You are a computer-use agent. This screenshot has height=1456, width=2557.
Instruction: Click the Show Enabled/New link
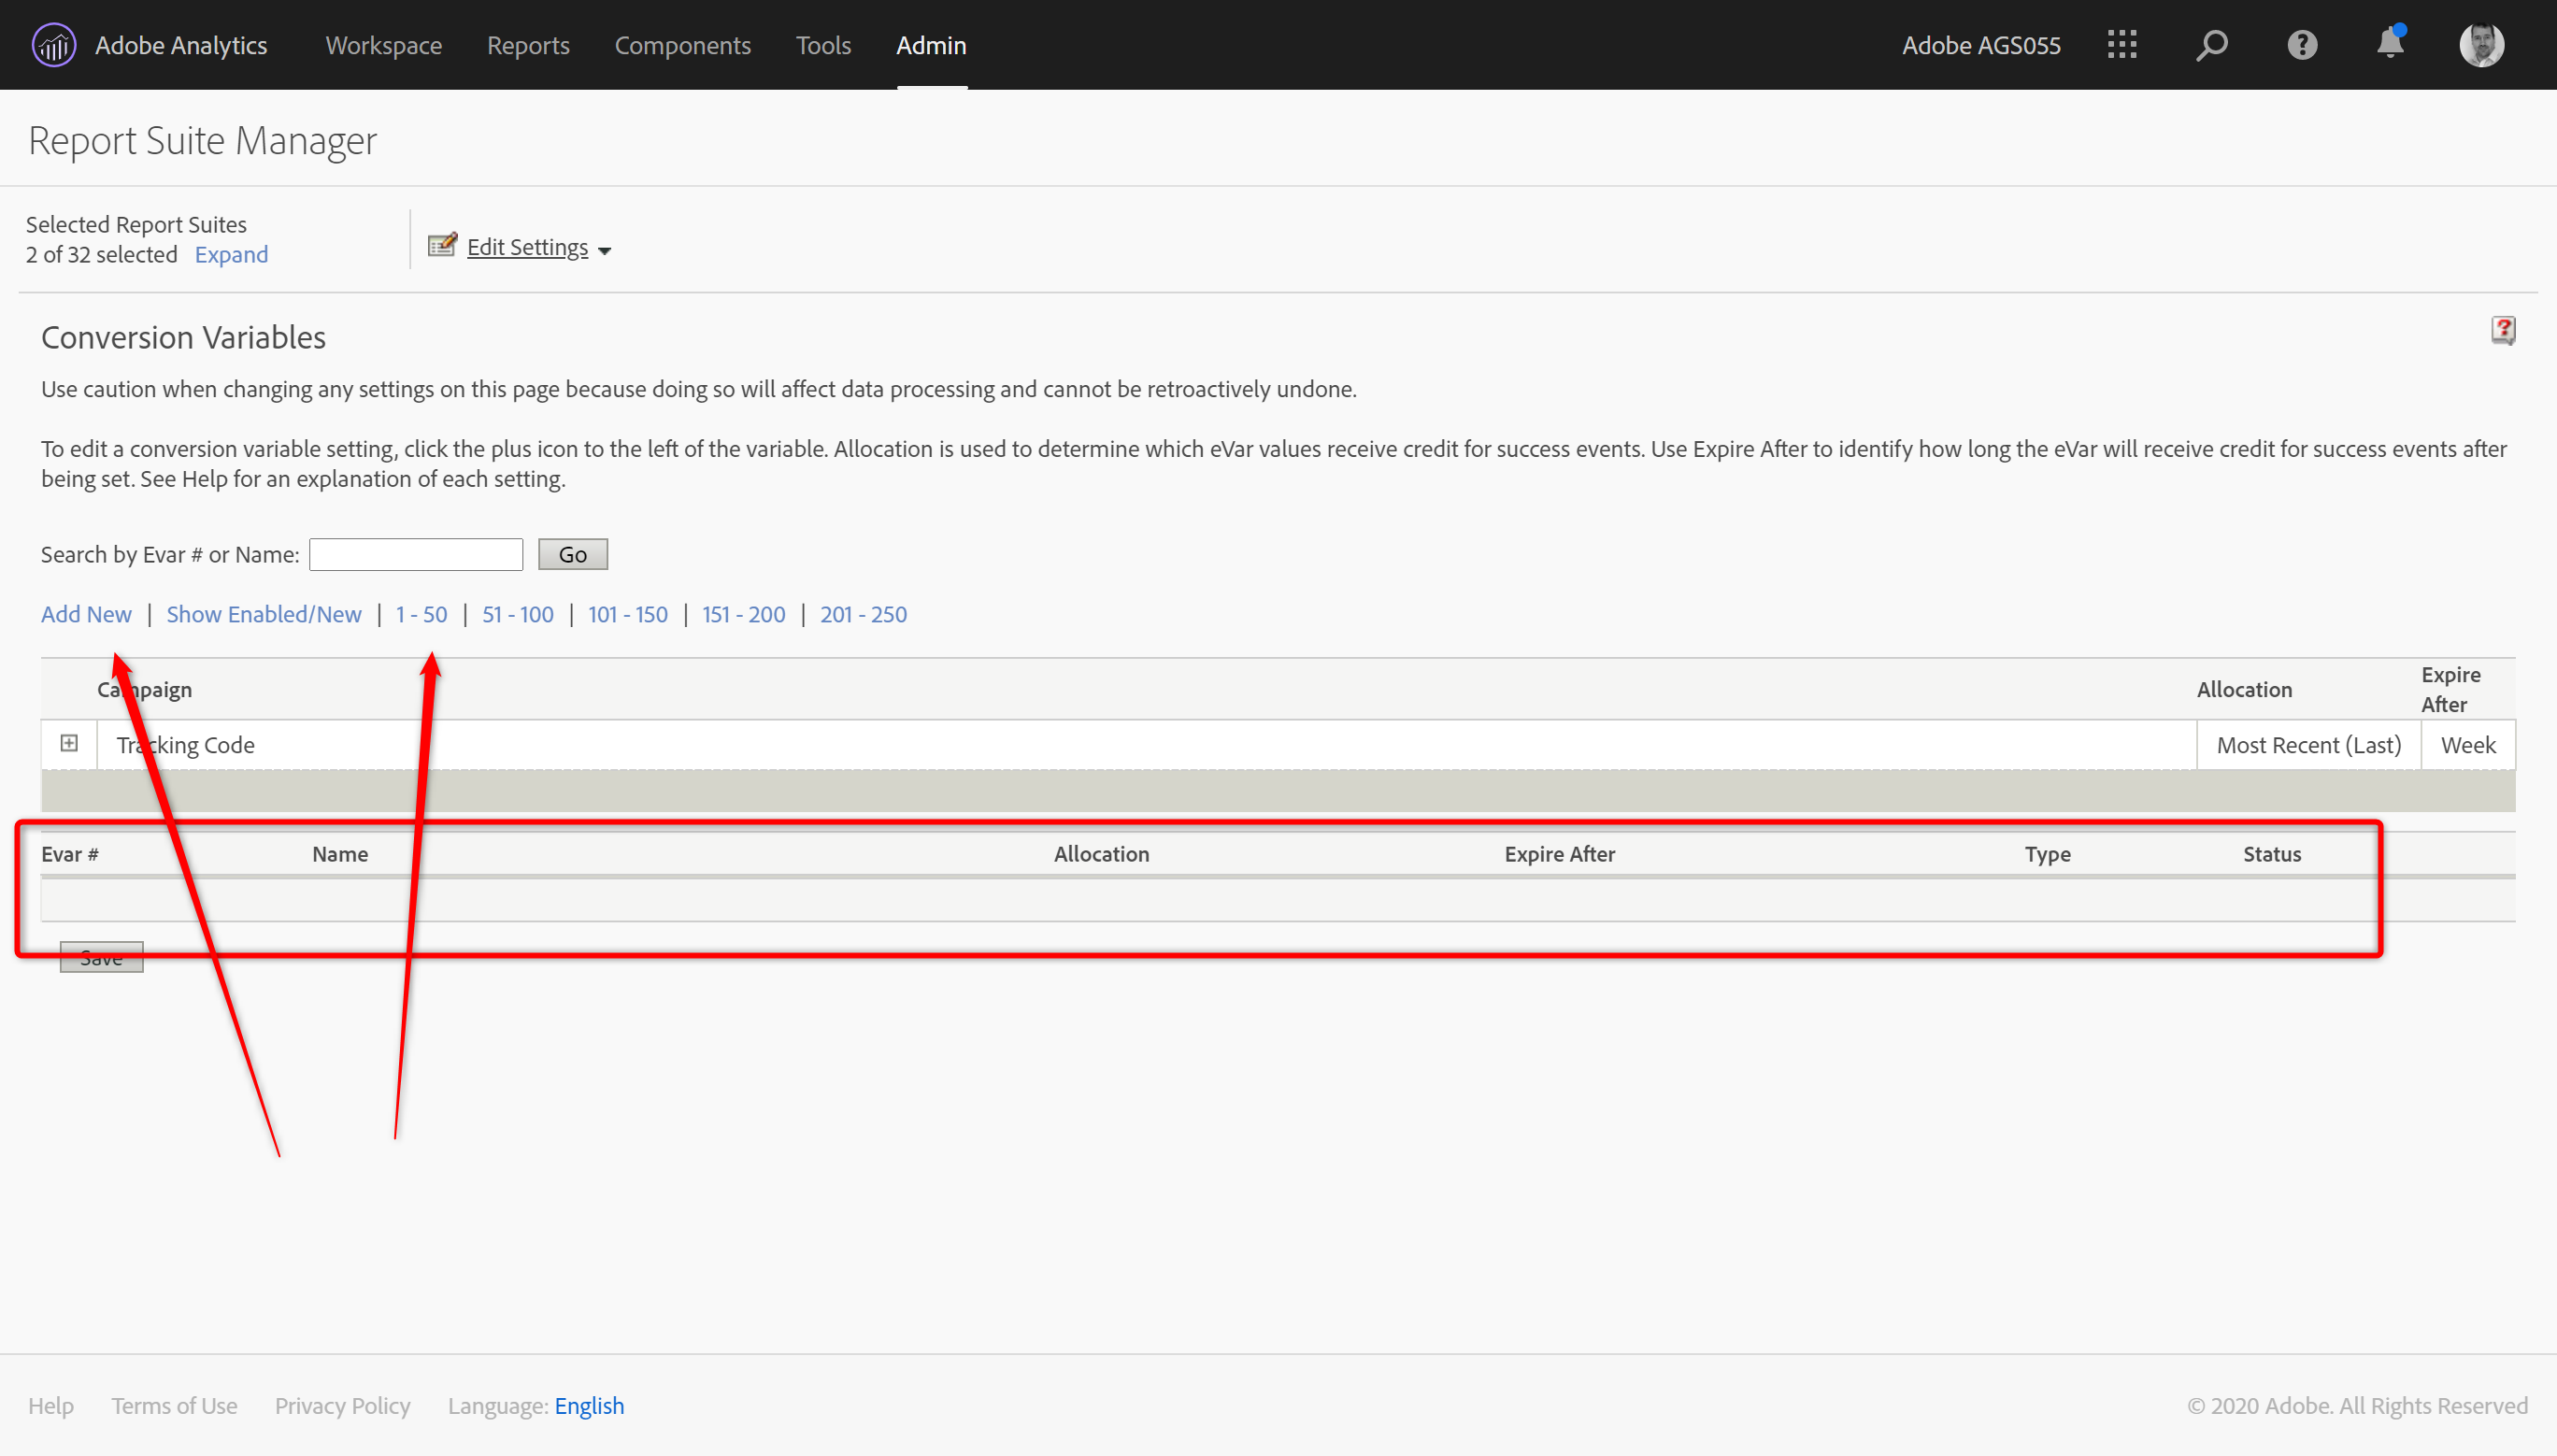point(264,614)
